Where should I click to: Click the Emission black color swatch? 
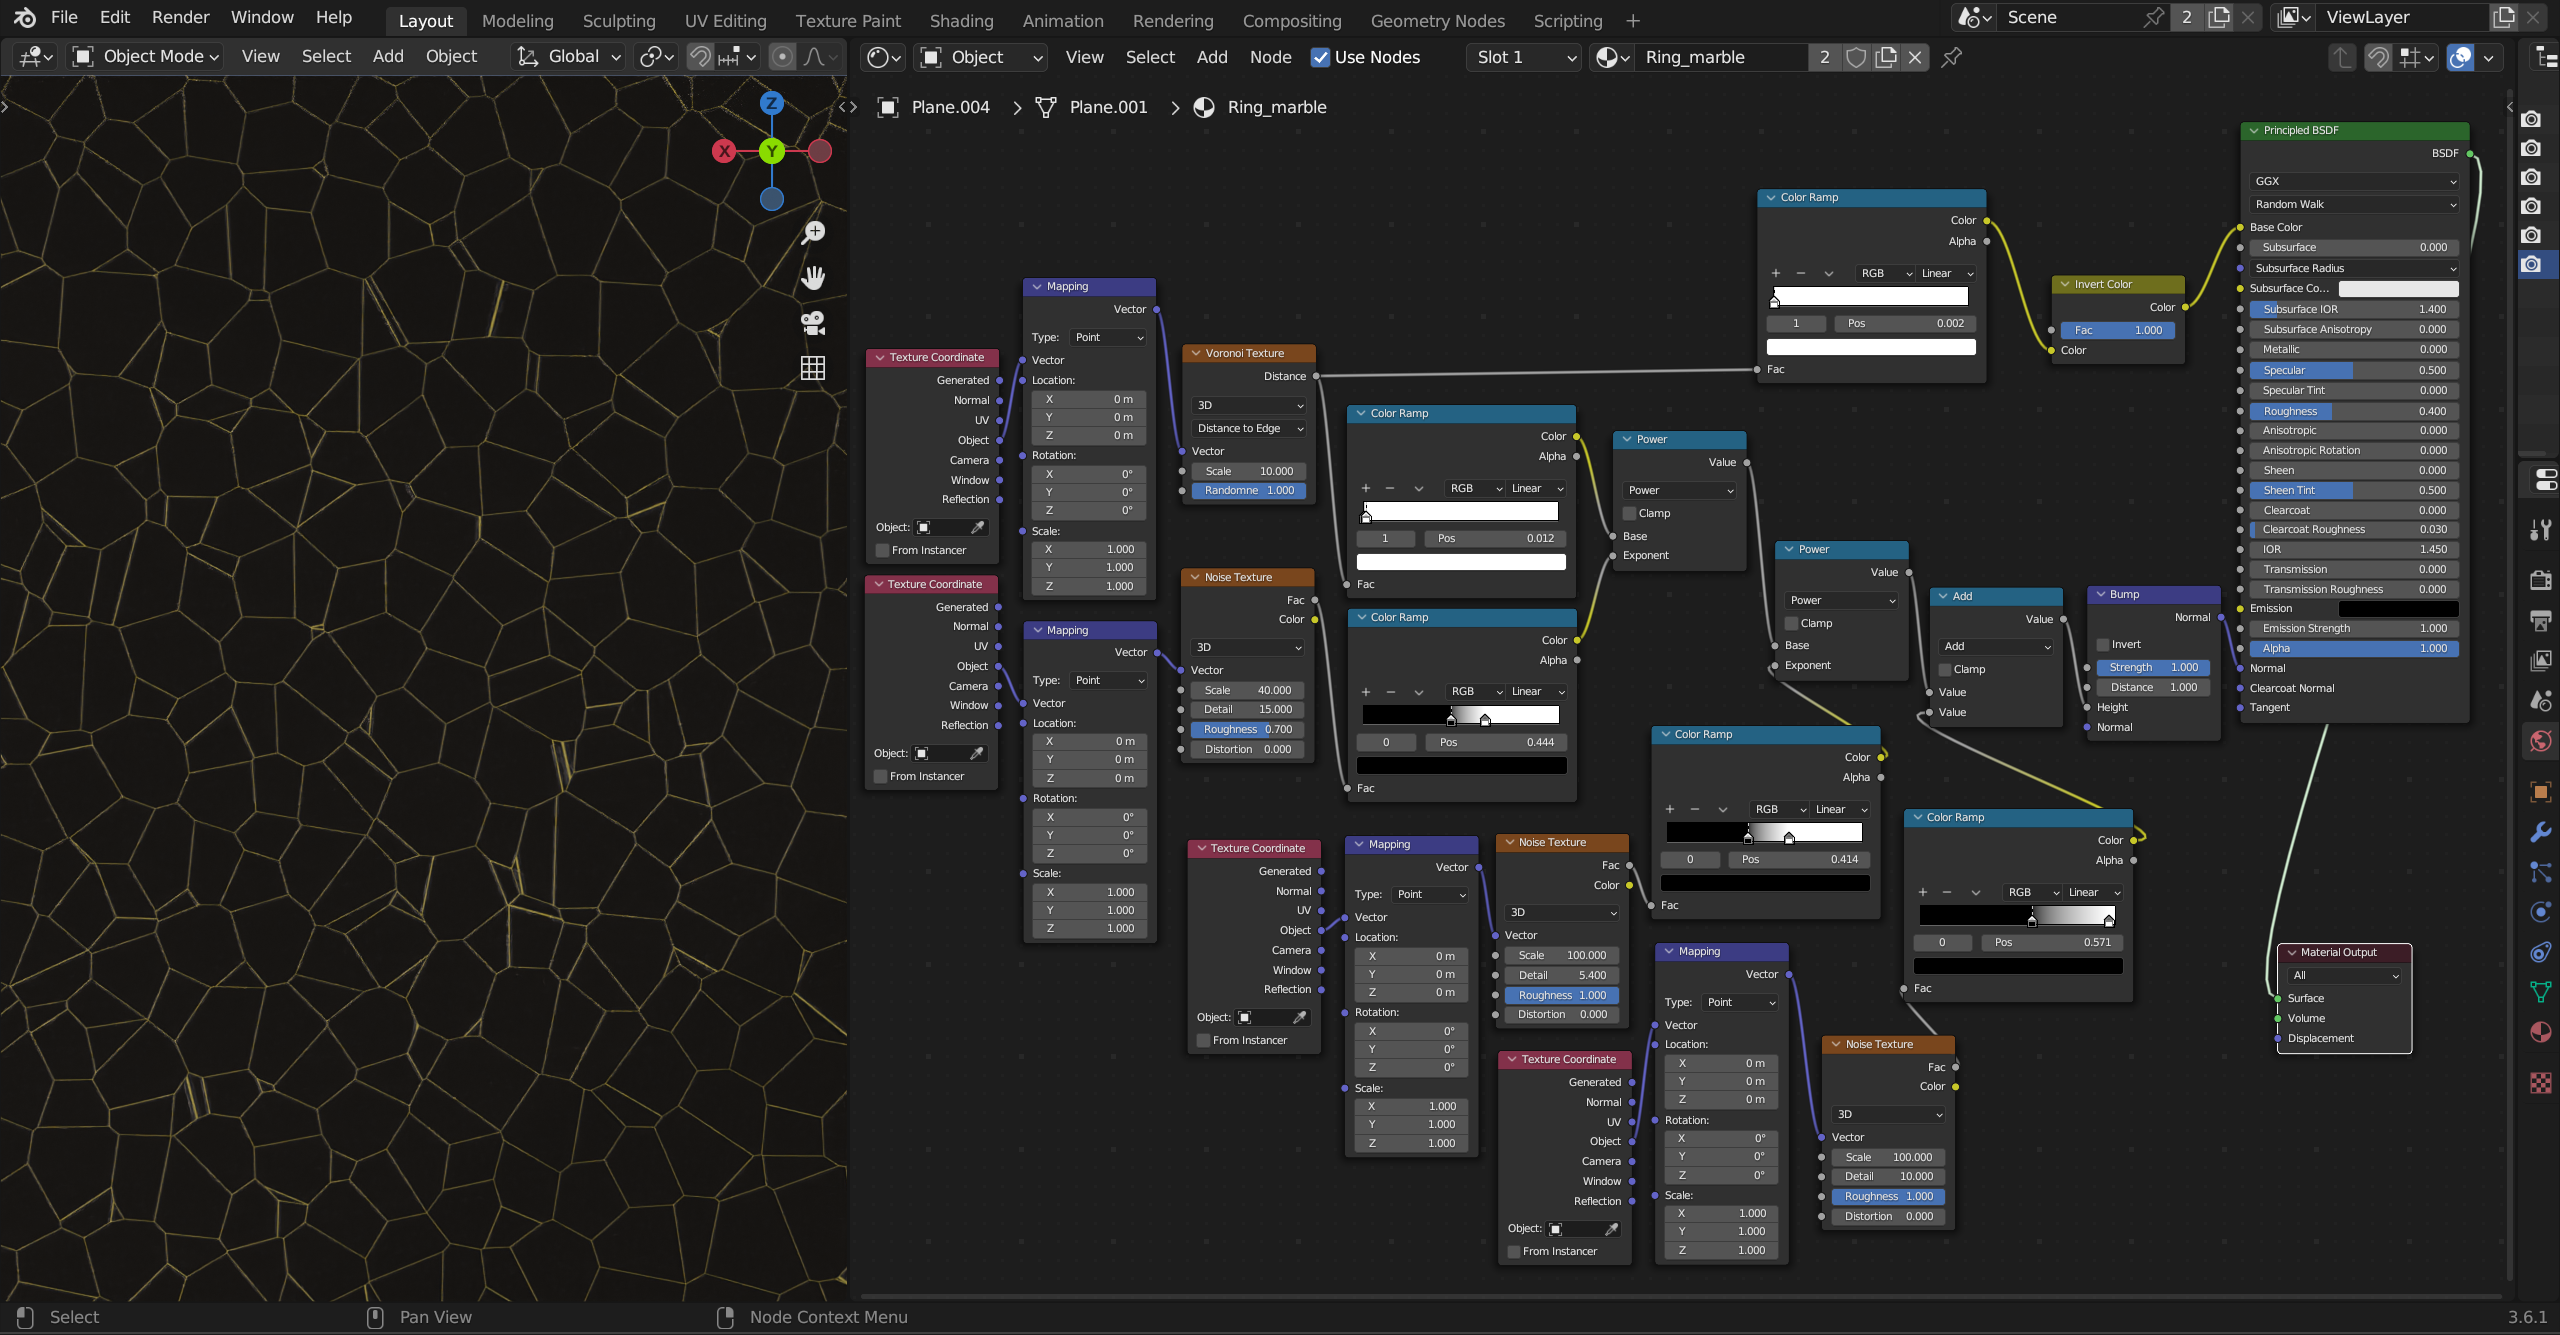(2397, 608)
